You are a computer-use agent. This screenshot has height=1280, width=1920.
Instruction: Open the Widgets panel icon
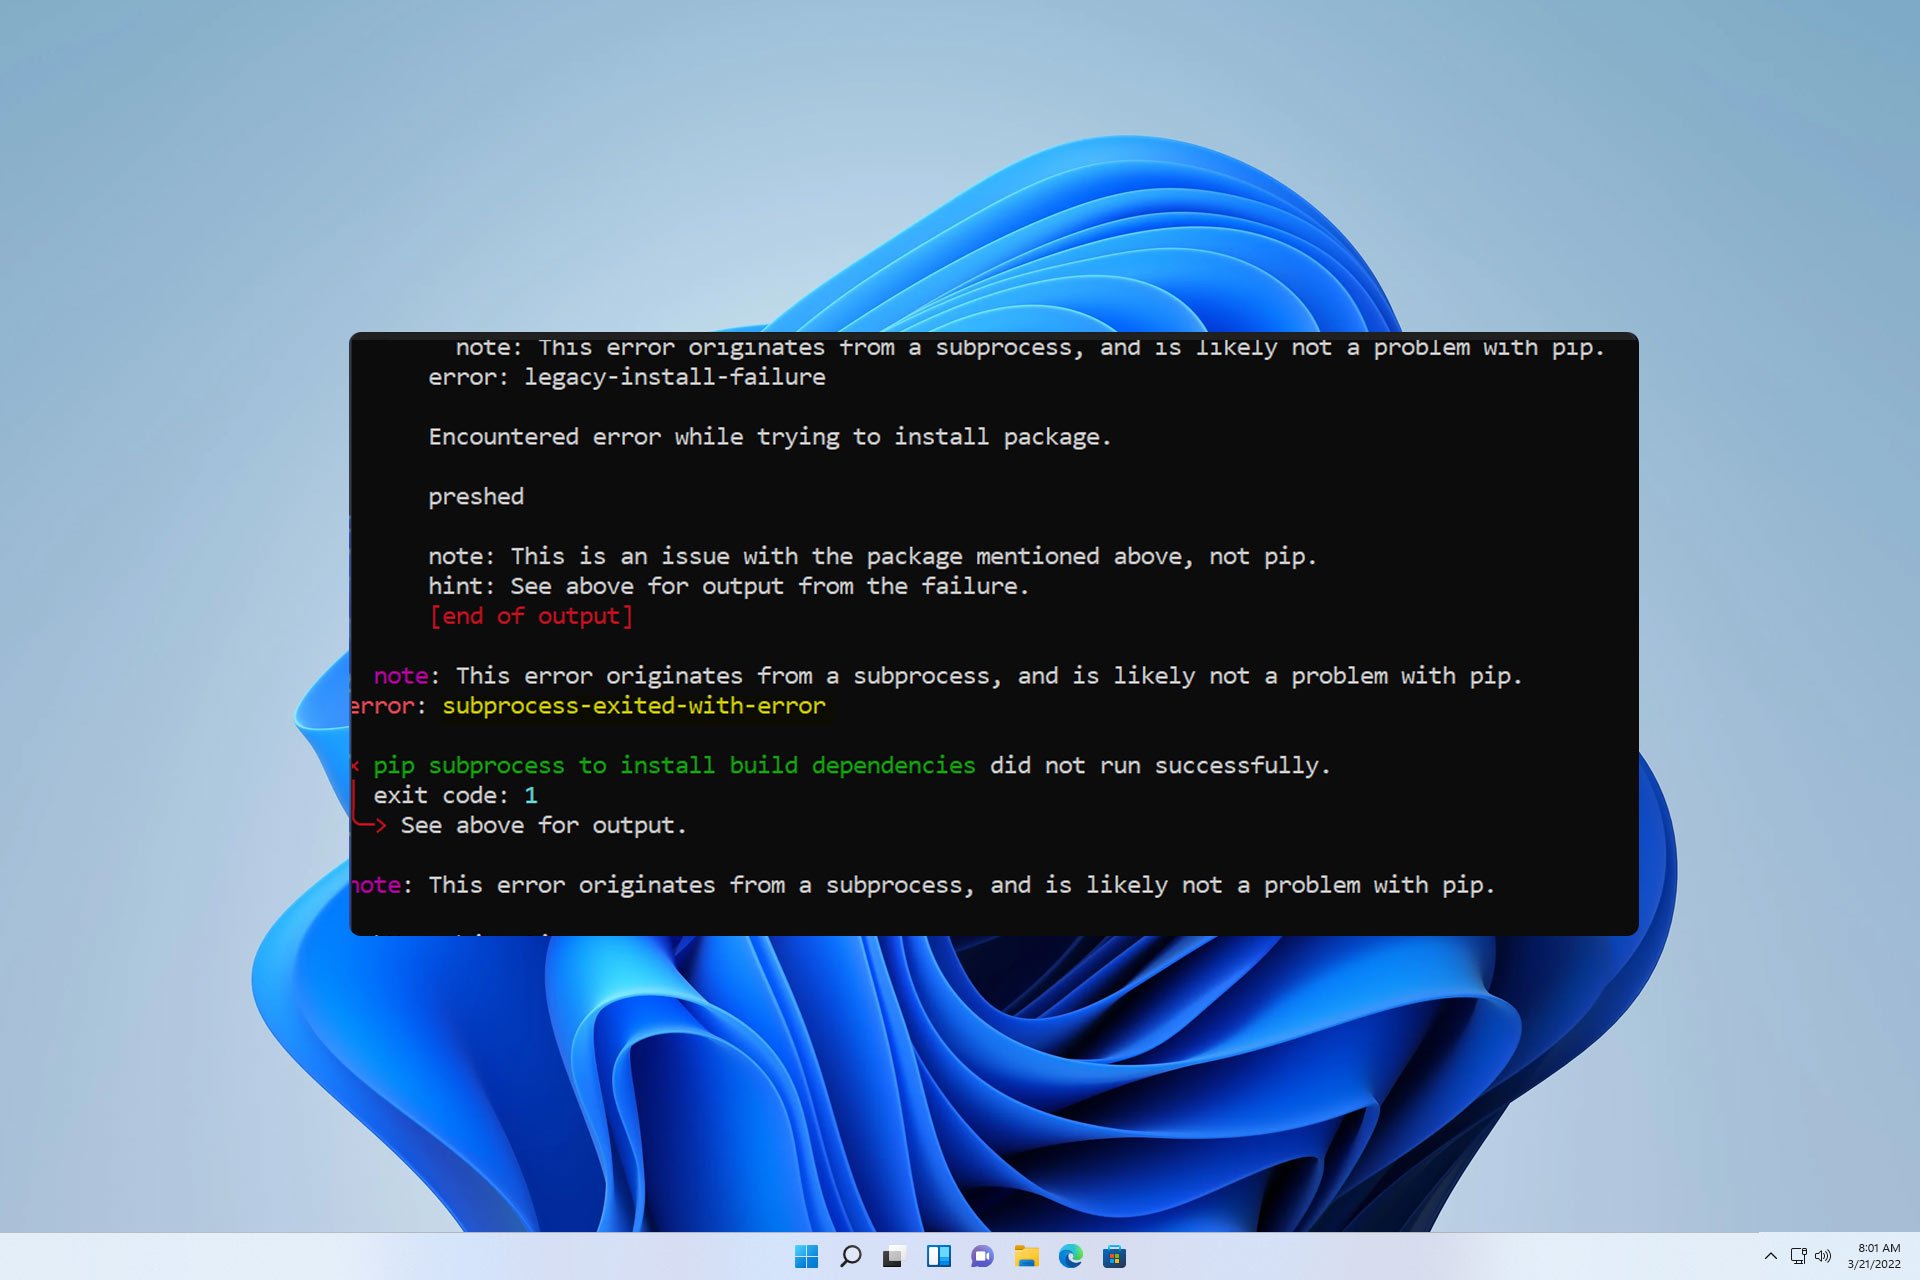tap(938, 1257)
